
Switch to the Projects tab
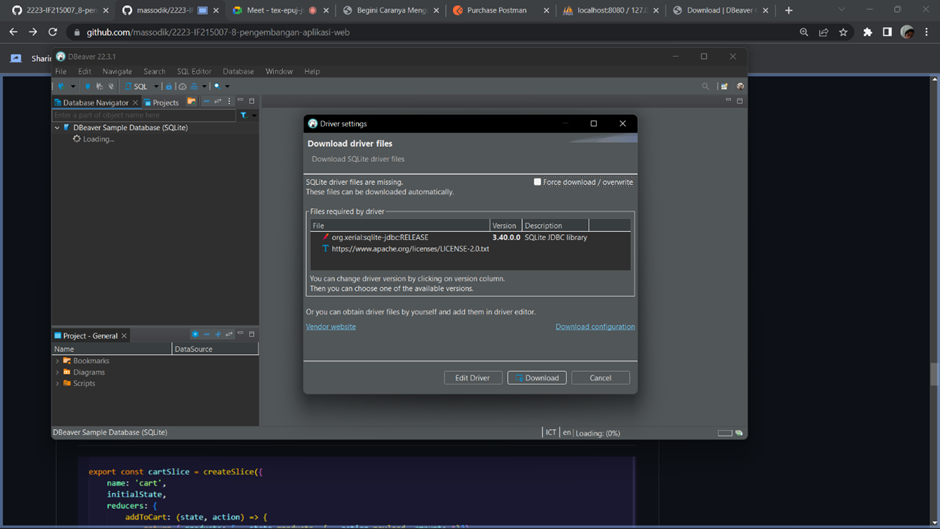point(161,103)
